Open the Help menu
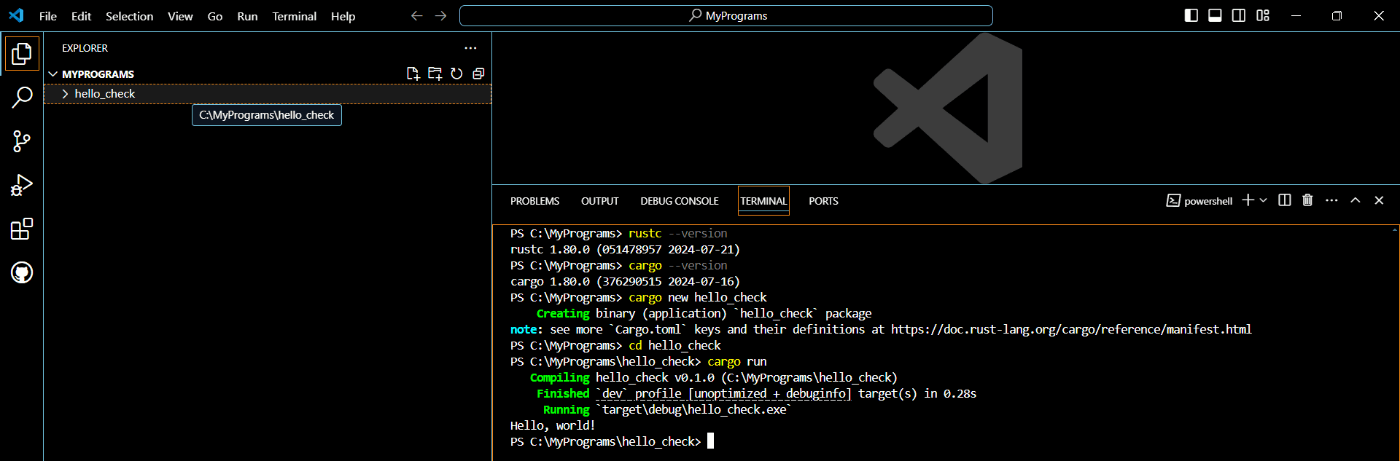Viewport: 1400px width, 461px height. pyautogui.click(x=343, y=16)
